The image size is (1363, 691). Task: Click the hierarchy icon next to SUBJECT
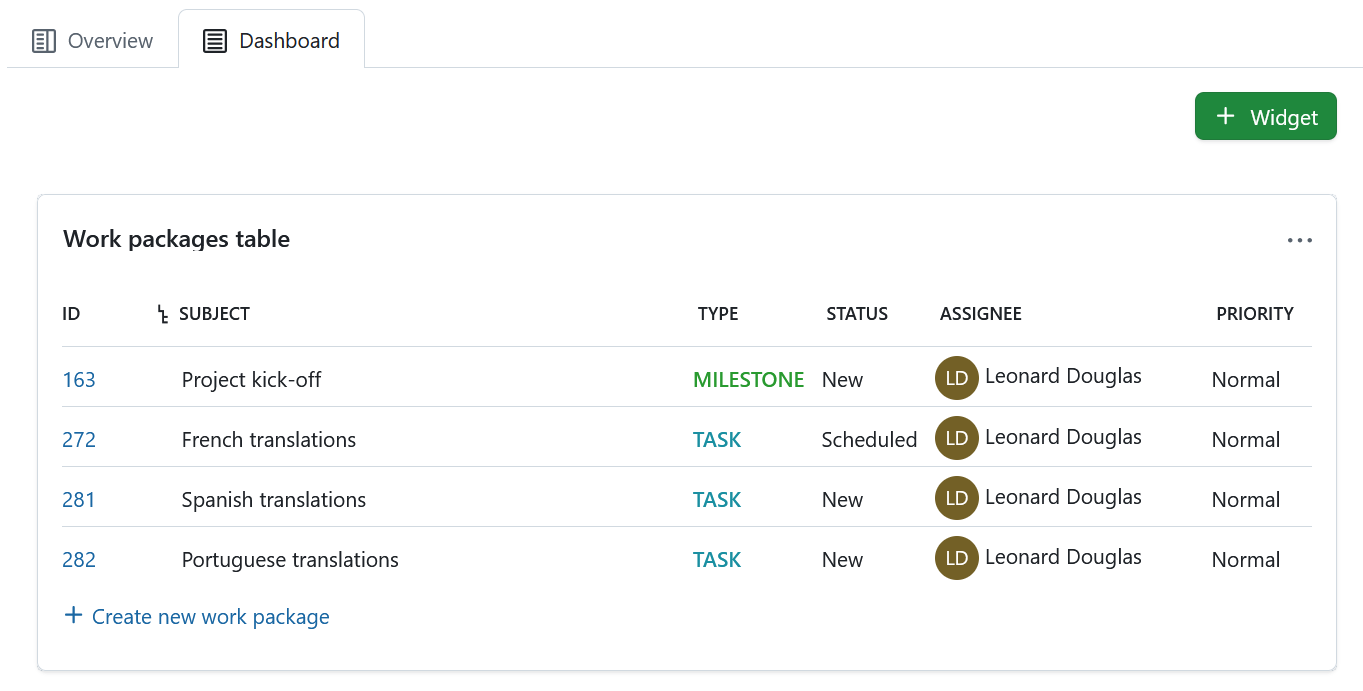162,313
